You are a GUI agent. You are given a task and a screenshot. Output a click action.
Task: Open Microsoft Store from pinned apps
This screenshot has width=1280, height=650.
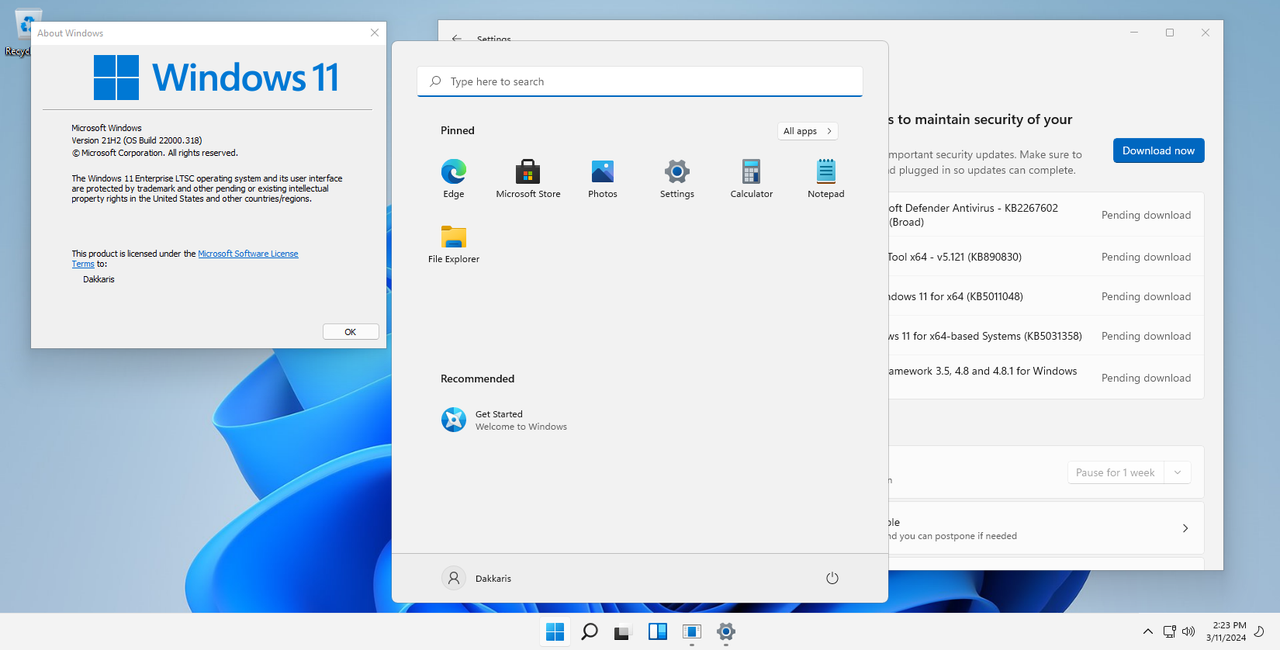(x=528, y=179)
